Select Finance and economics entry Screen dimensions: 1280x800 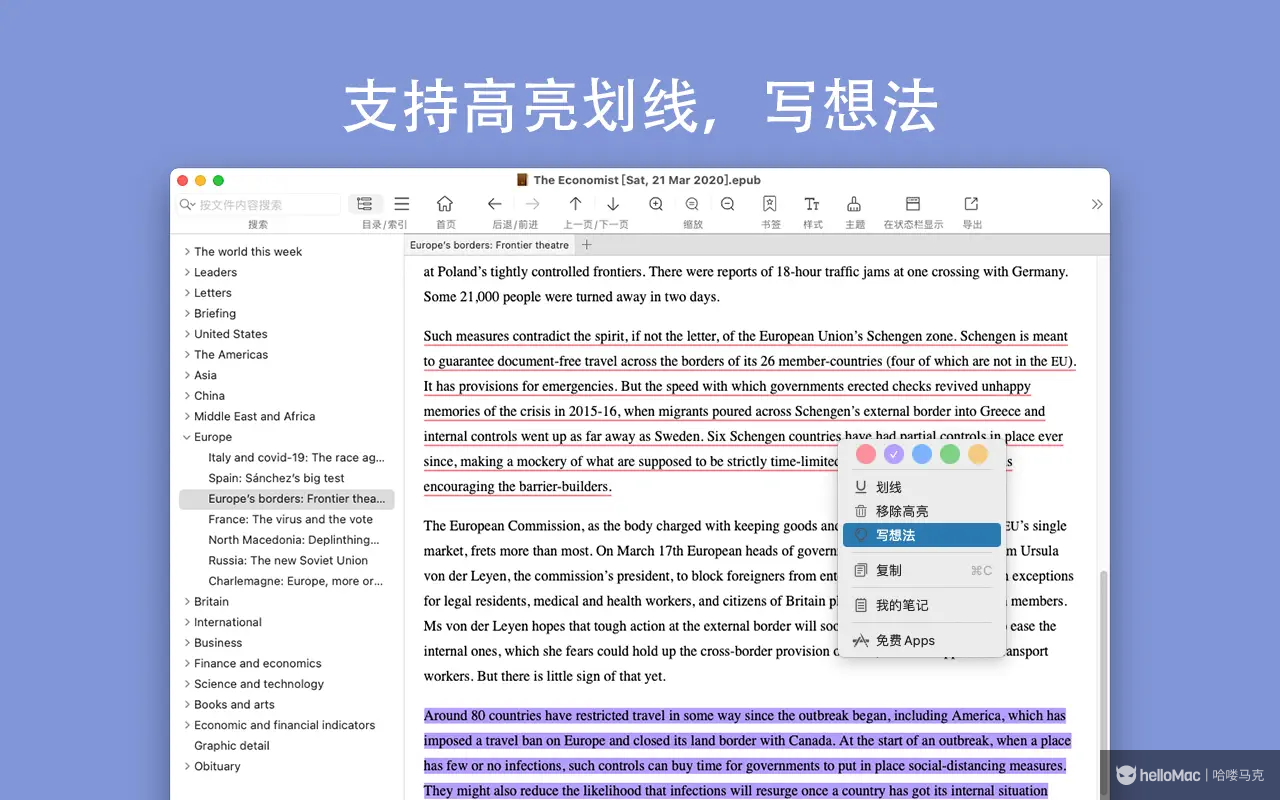(x=258, y=663)
